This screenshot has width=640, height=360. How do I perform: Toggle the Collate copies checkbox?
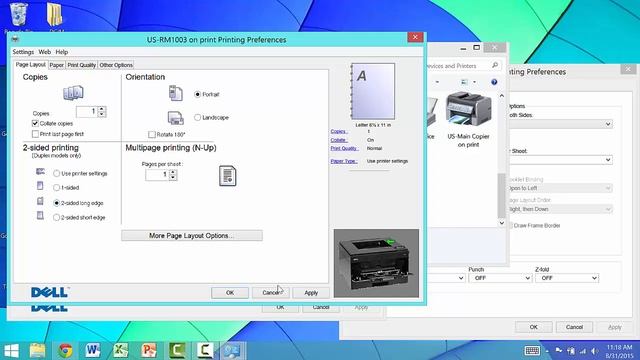point(35,123)
